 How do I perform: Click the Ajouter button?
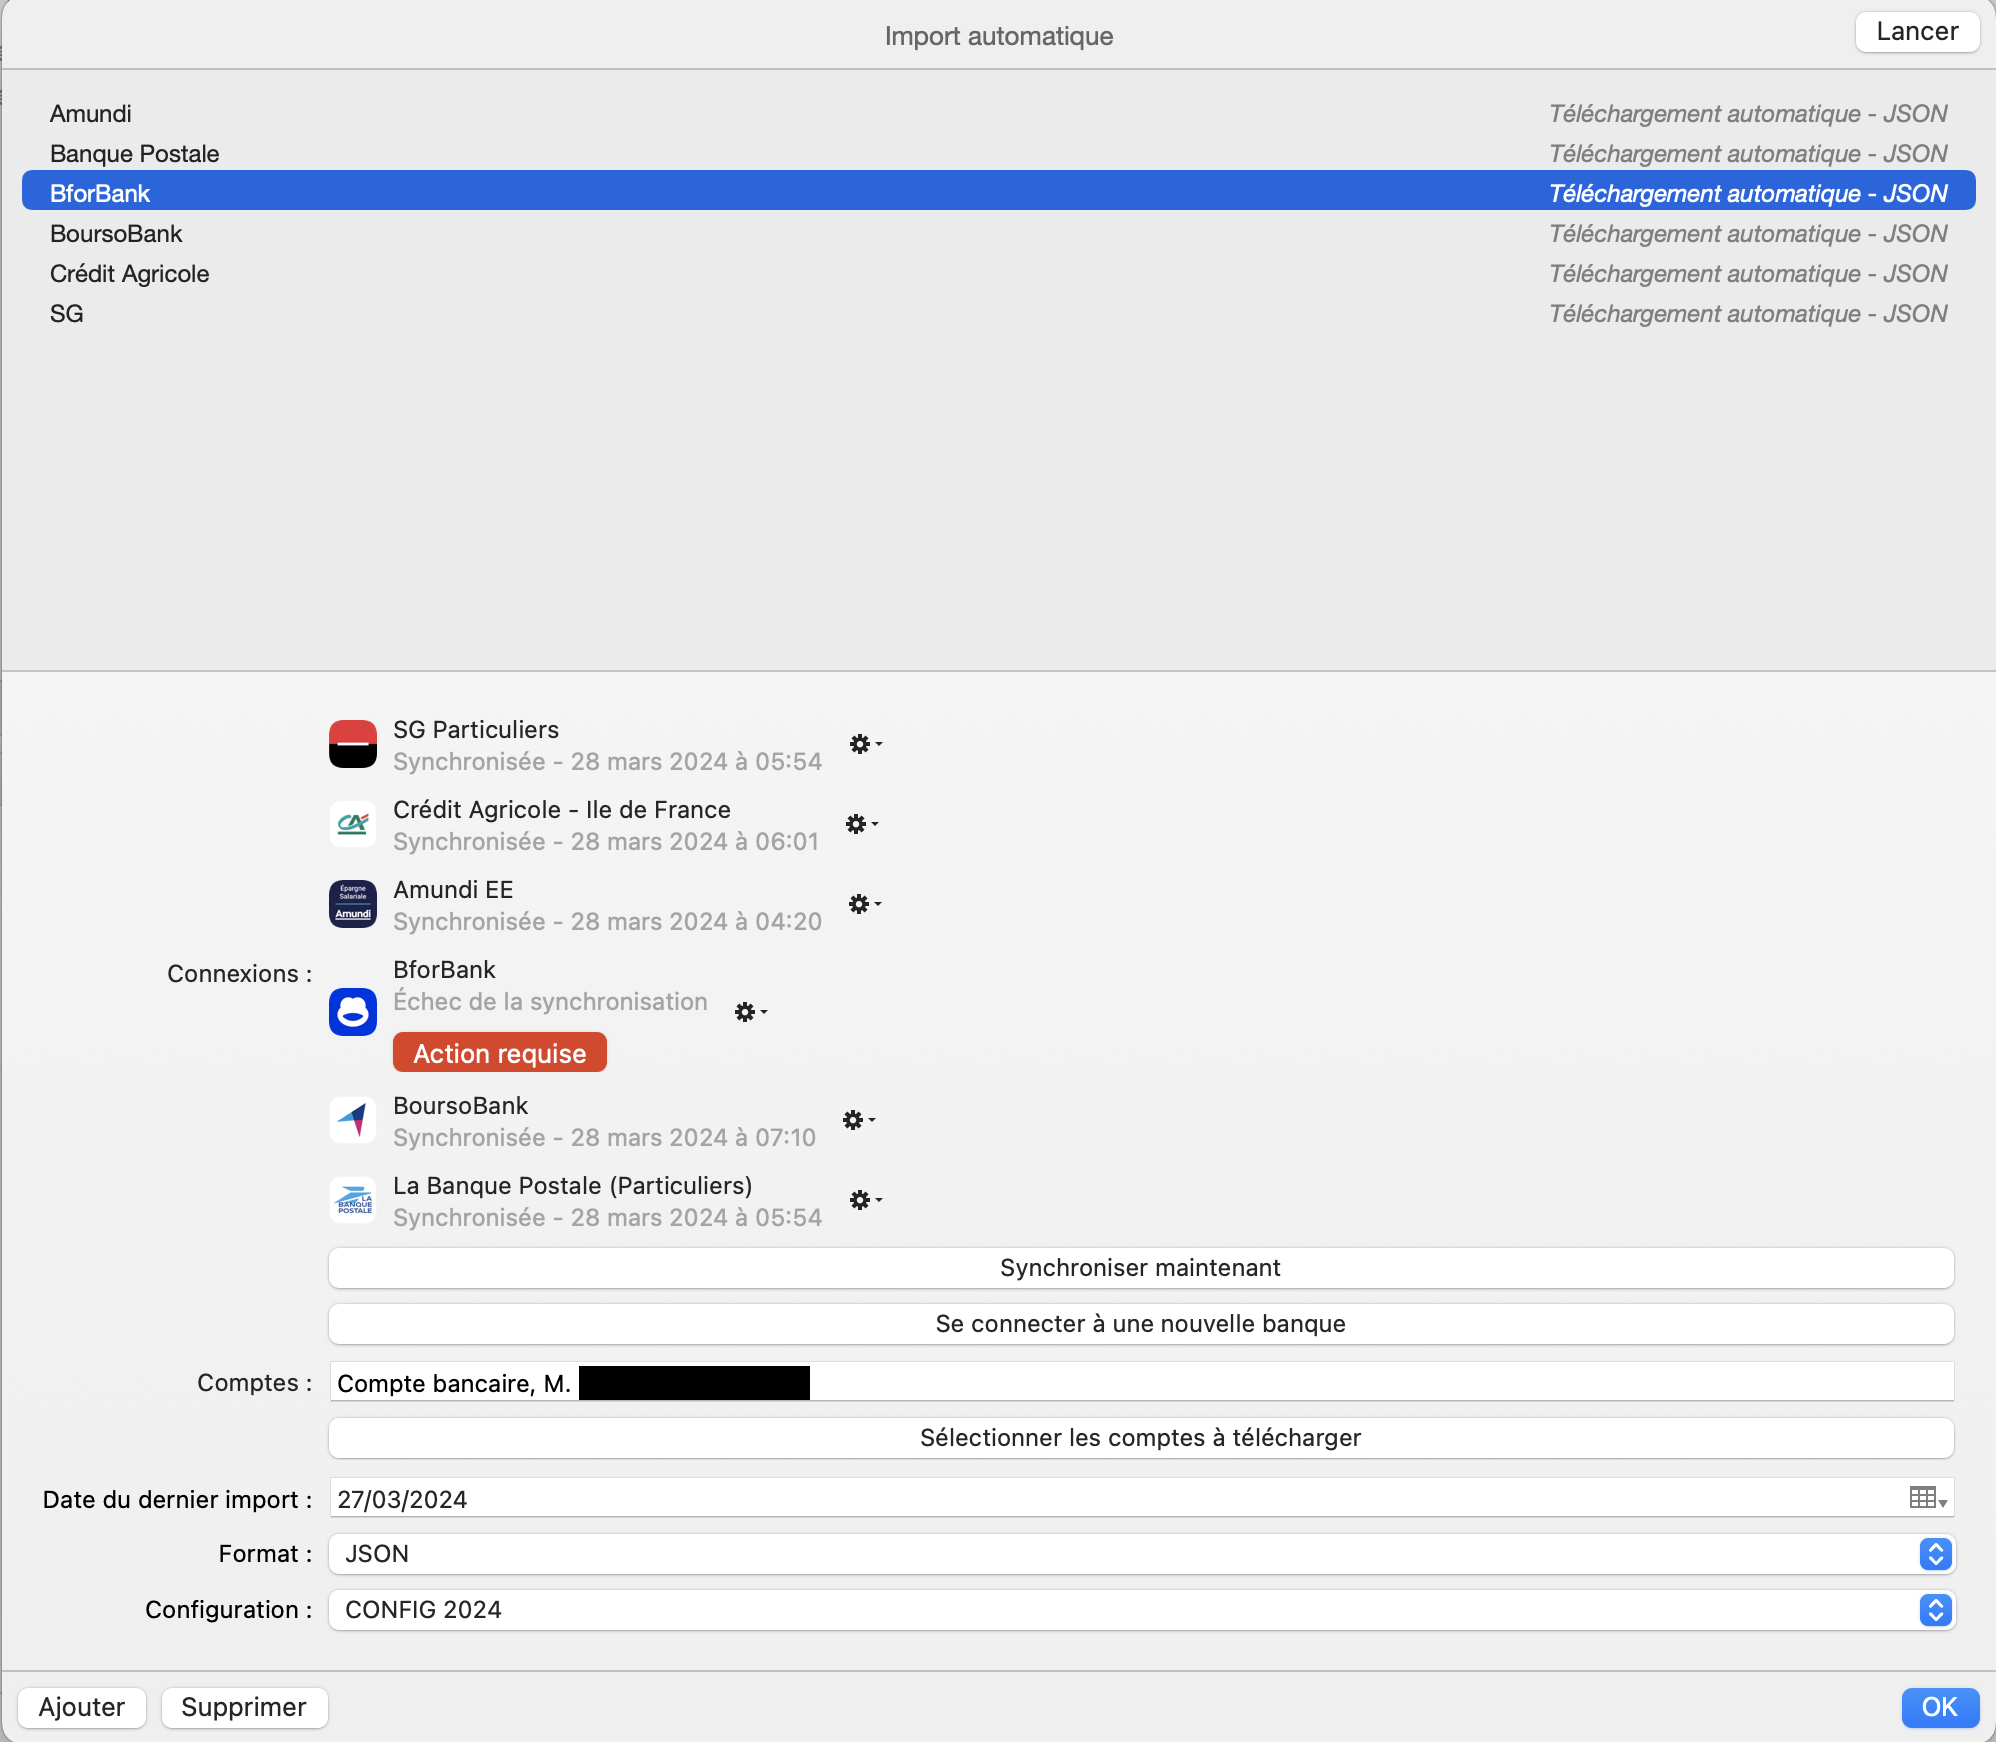click(x=82, y=1707)
